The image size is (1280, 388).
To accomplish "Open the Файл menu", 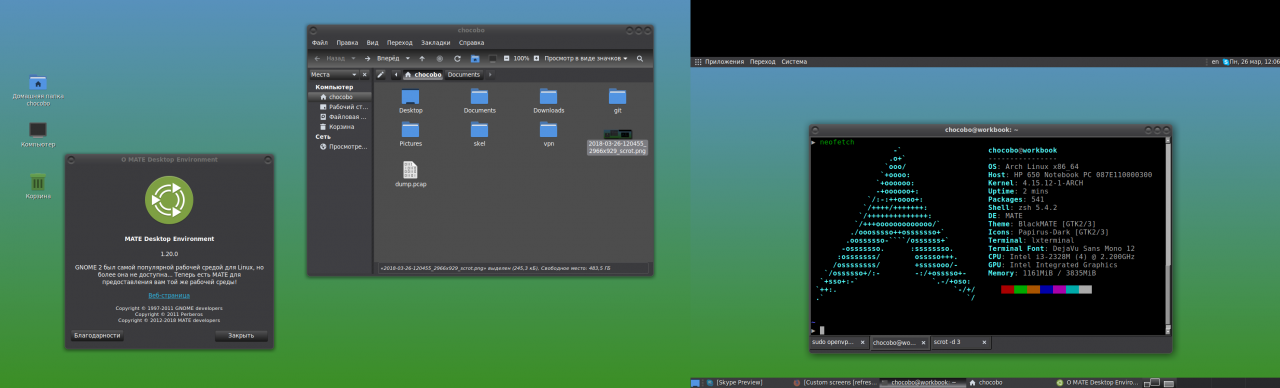I will tap(320, 43).
